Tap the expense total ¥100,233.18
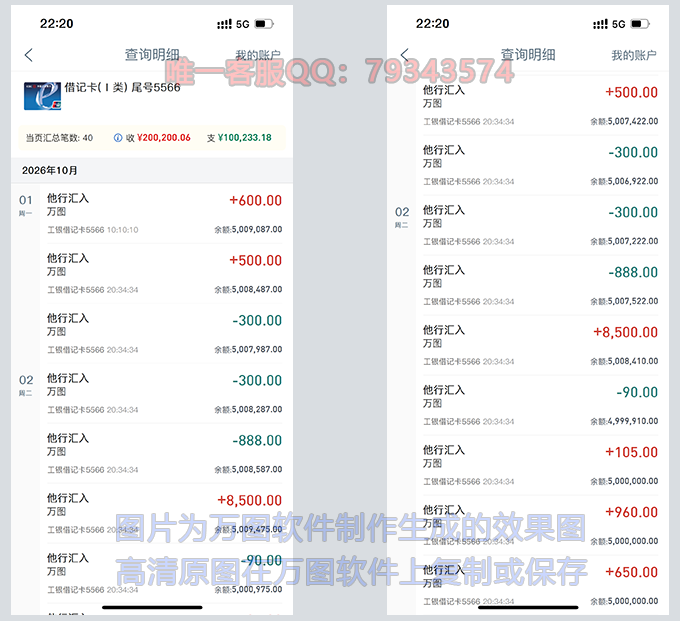 [244, 137]
